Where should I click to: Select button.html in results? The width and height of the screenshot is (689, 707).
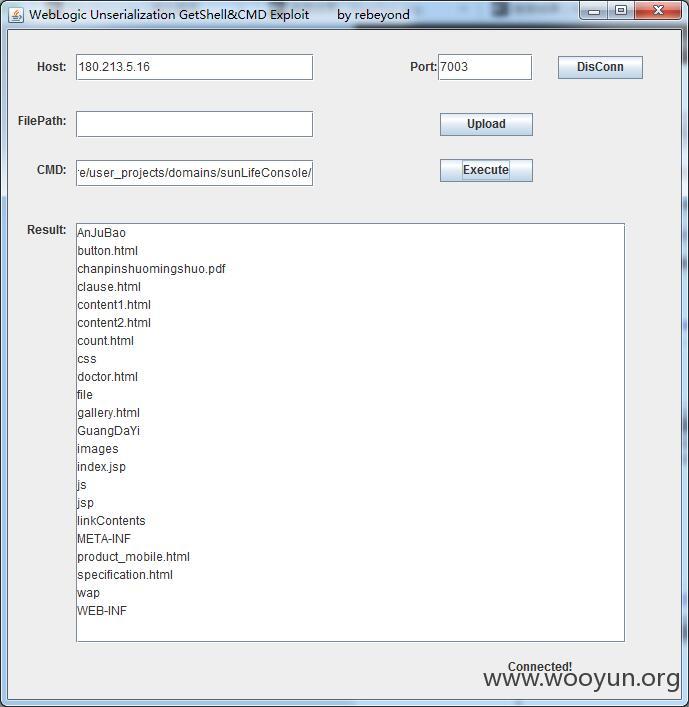pyautogui.click(x=107, y=251)
